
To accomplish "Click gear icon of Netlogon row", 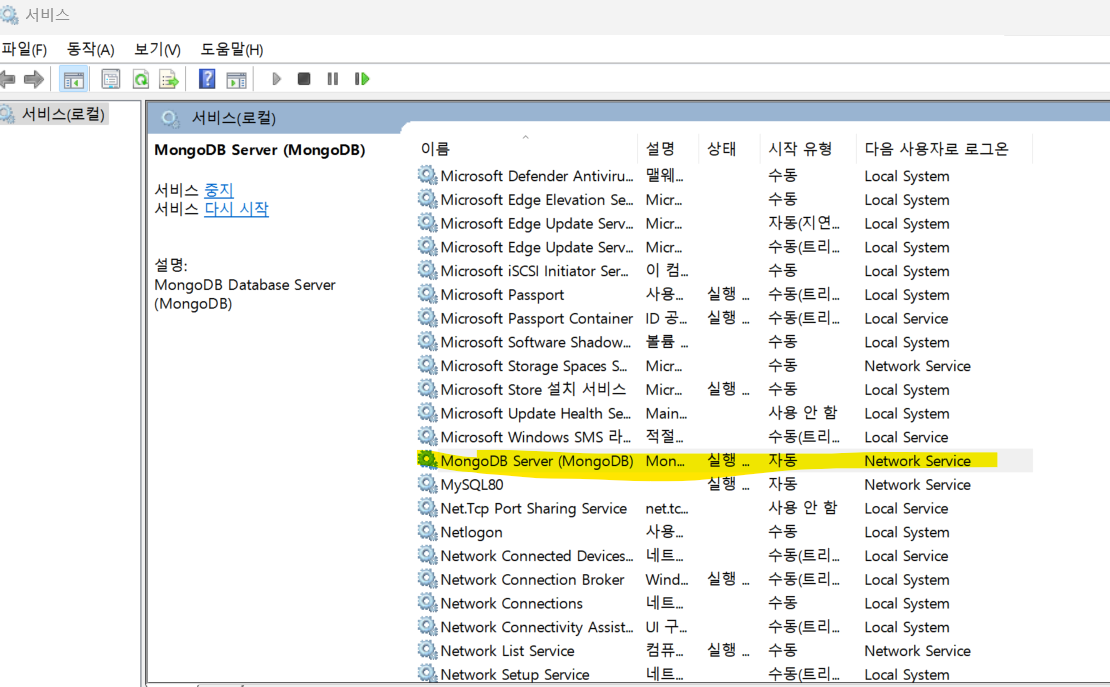I will tap(427, 531).
